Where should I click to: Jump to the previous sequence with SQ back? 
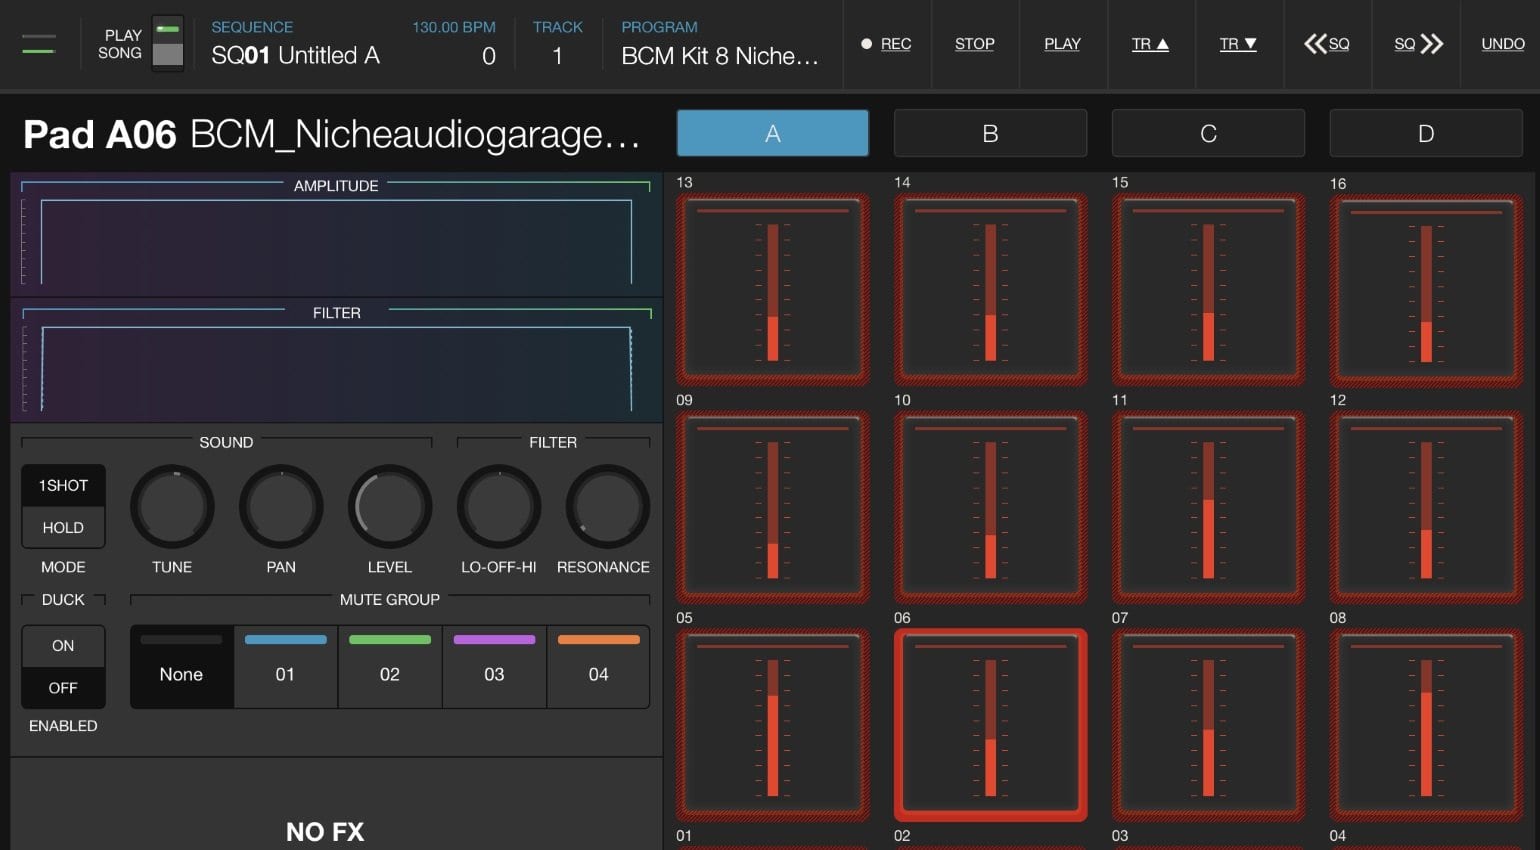click(x=1327, y=44)
